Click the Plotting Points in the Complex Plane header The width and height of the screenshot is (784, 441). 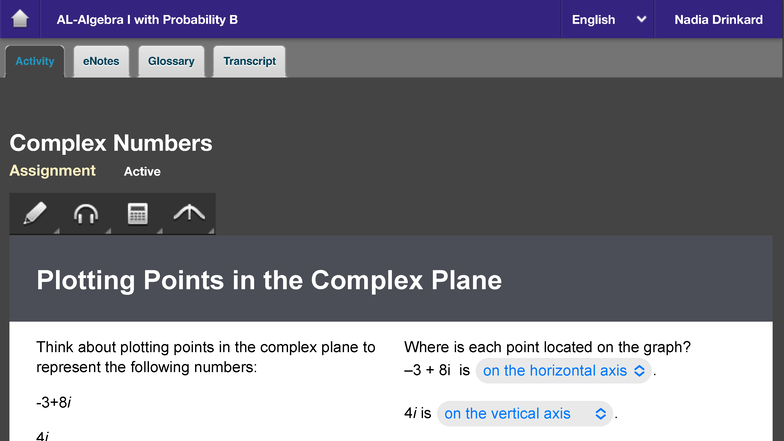point(269,280)
